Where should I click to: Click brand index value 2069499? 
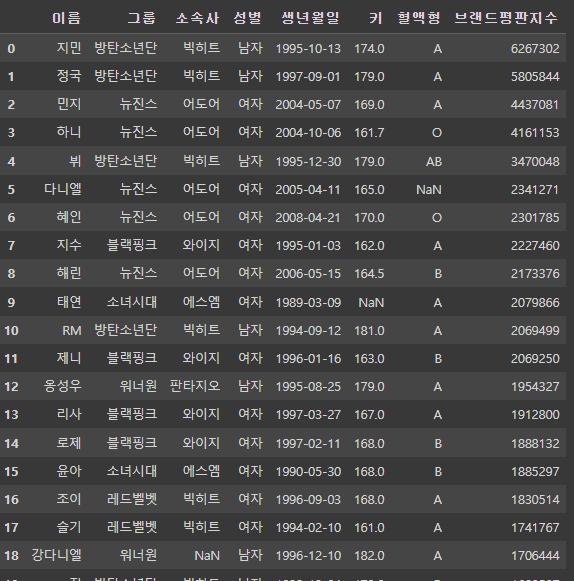[x=535, y=331]
